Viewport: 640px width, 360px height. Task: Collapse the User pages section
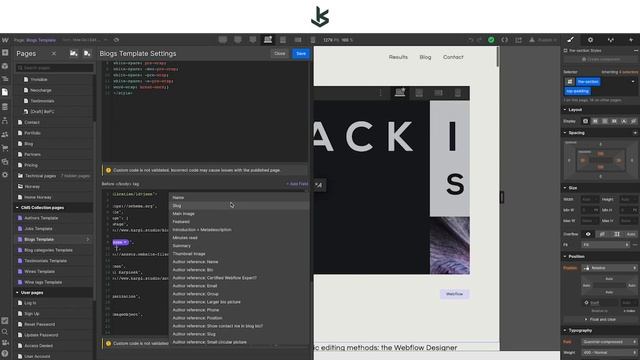coord(17,293)
